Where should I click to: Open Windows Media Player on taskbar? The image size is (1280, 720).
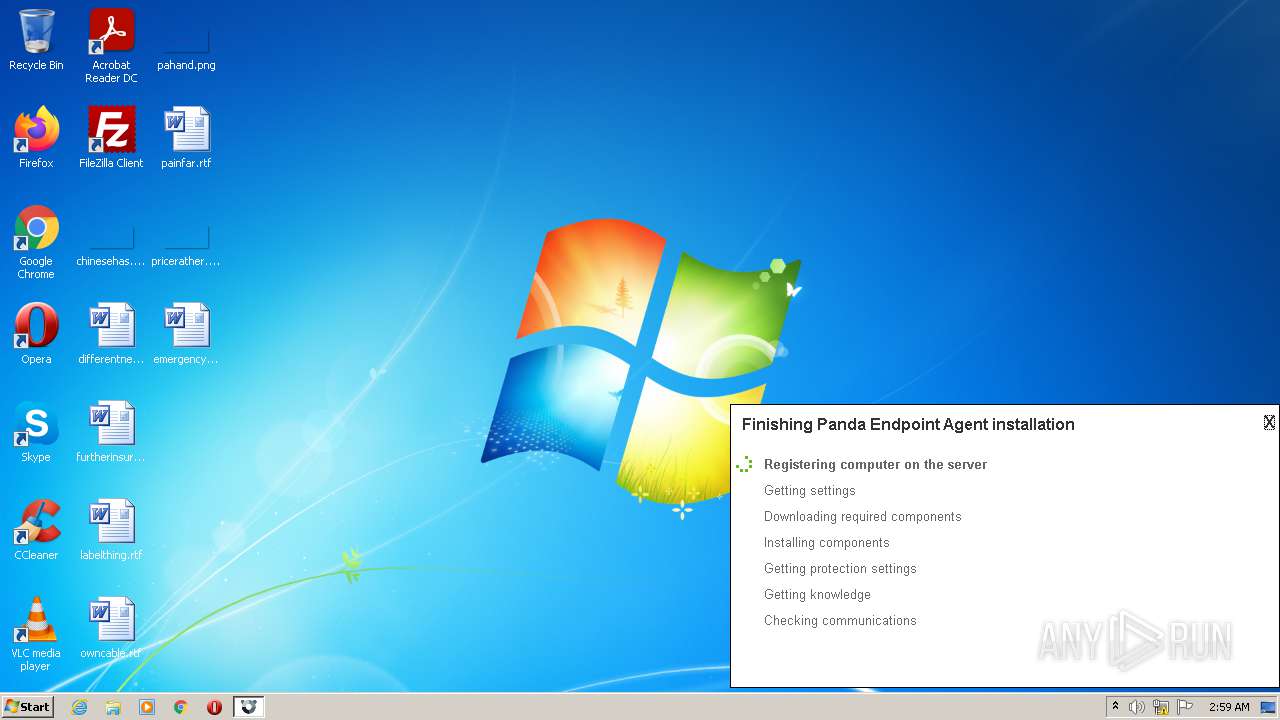click(x=147, y=707)
